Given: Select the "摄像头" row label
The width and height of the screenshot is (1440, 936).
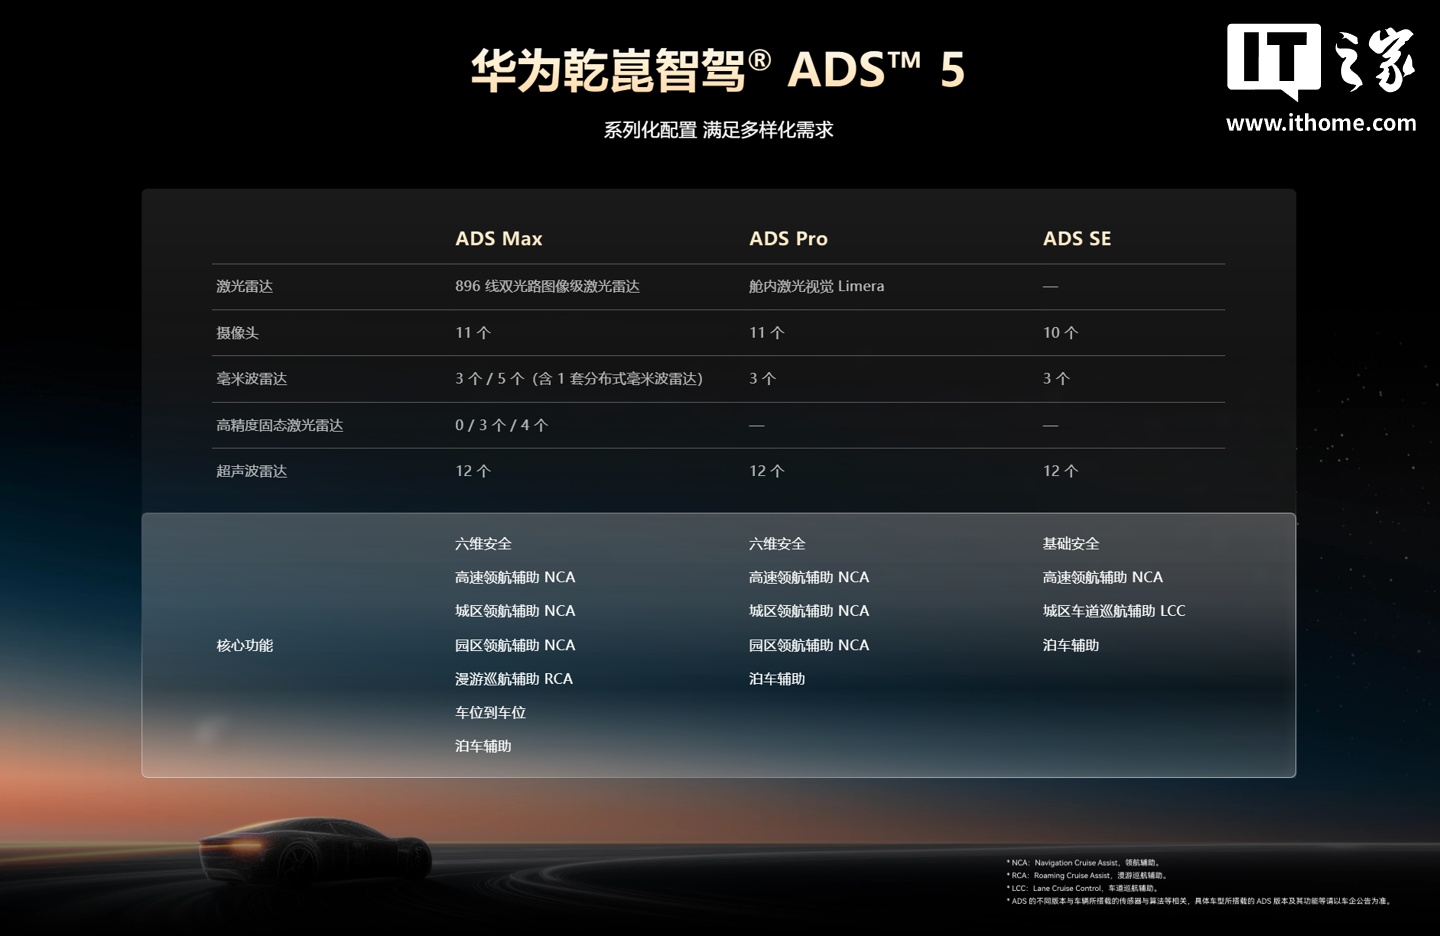Looking at the screenshot, I should (x=237, y=333).
